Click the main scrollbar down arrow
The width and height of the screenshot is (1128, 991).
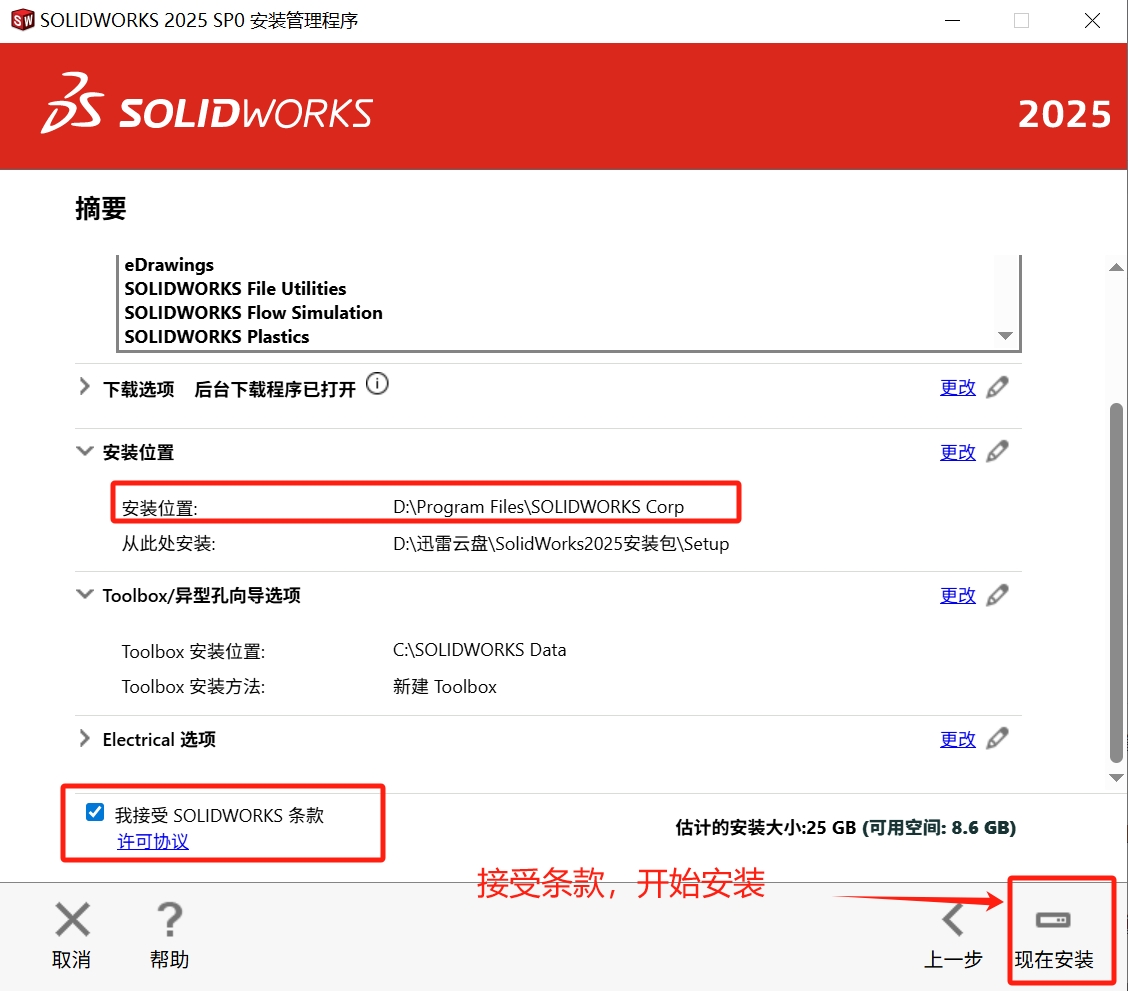[x=1116, y=777]
